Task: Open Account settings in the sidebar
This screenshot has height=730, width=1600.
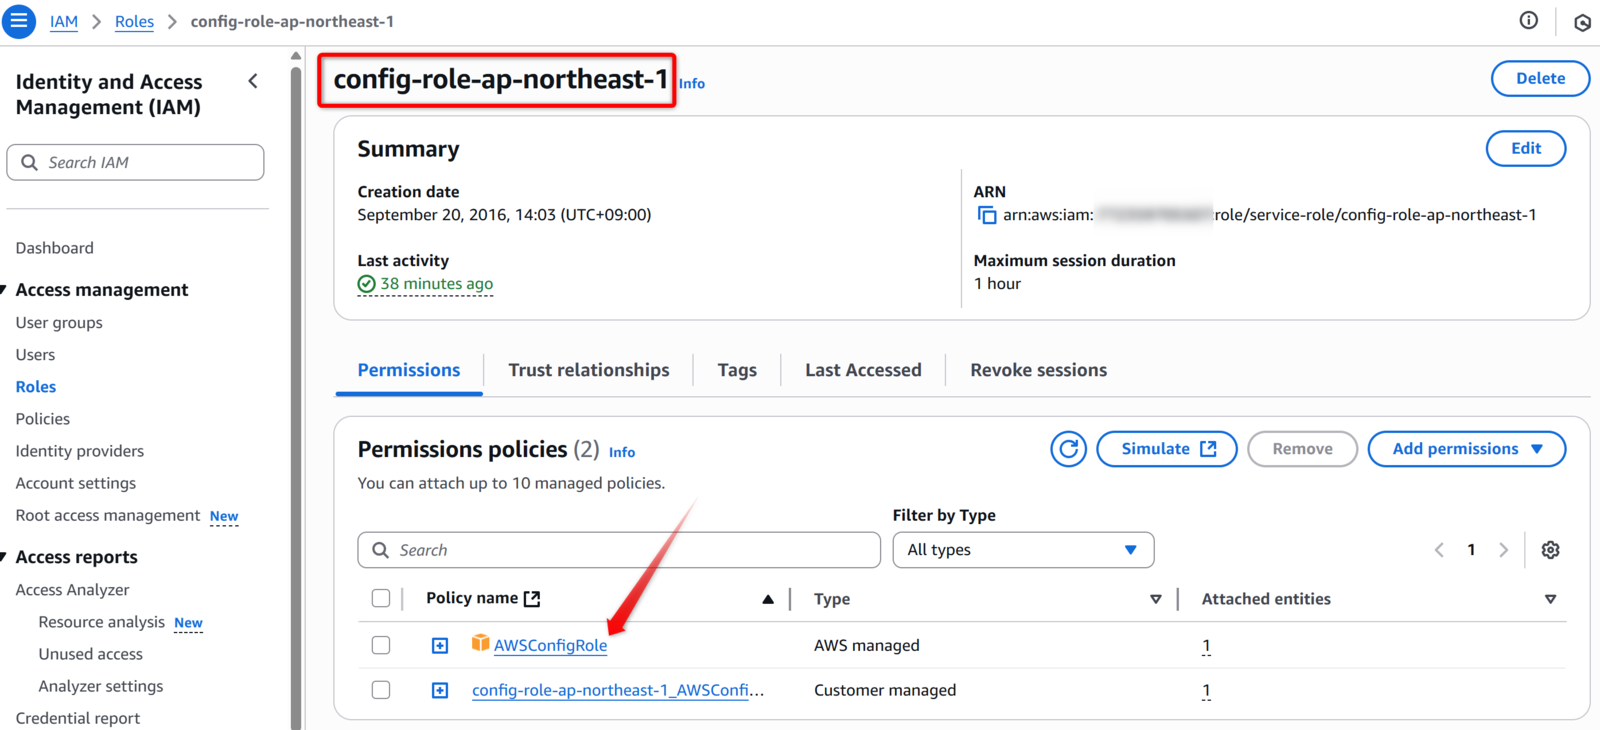Action: (x=76, y=483)
